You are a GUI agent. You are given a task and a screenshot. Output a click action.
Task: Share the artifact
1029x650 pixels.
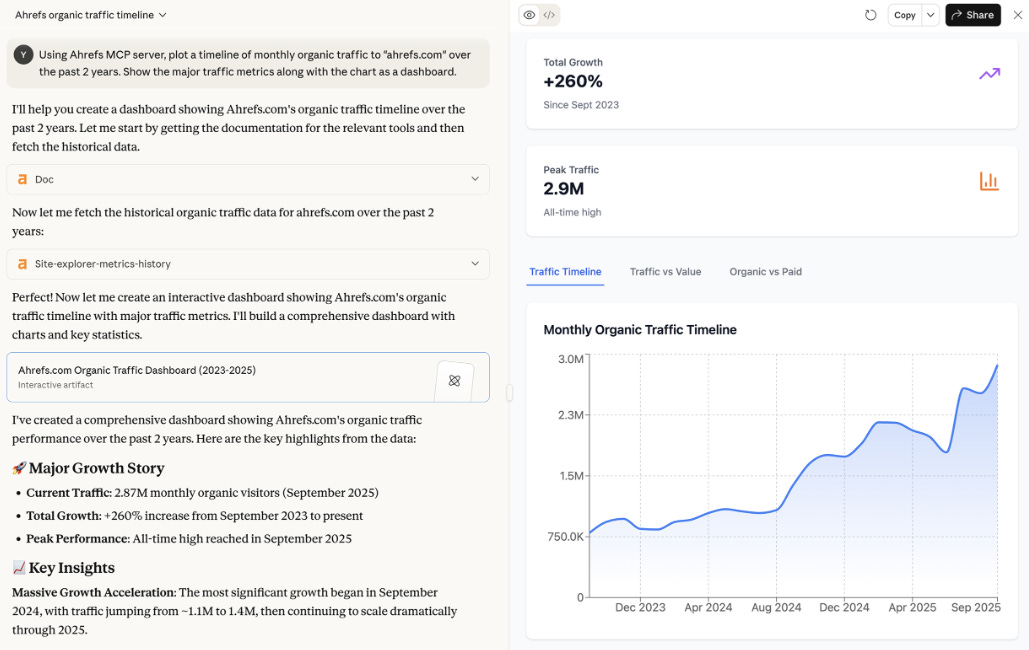click(x=973, y=15)
